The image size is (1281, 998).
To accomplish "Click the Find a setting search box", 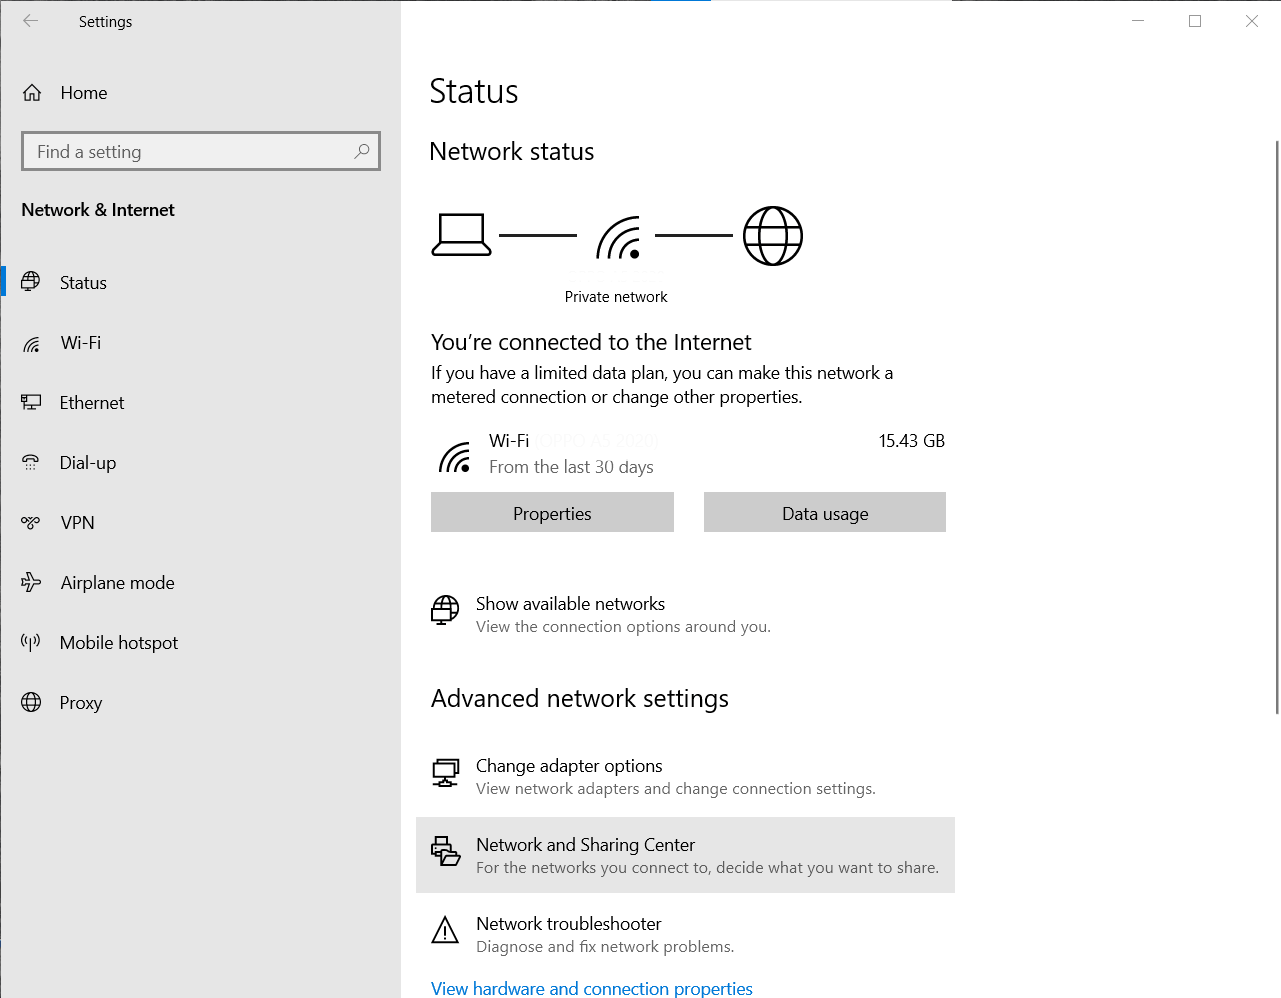I will point(180,151).
